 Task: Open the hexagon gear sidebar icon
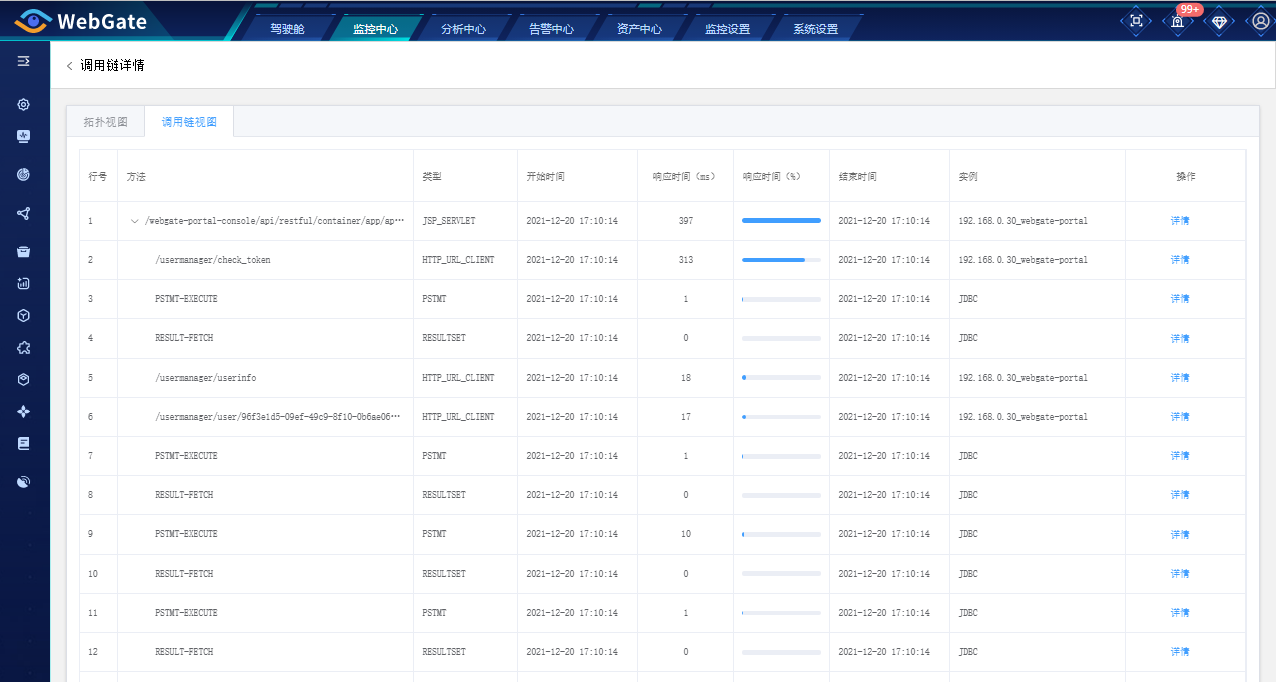click(x=24, y=104)
